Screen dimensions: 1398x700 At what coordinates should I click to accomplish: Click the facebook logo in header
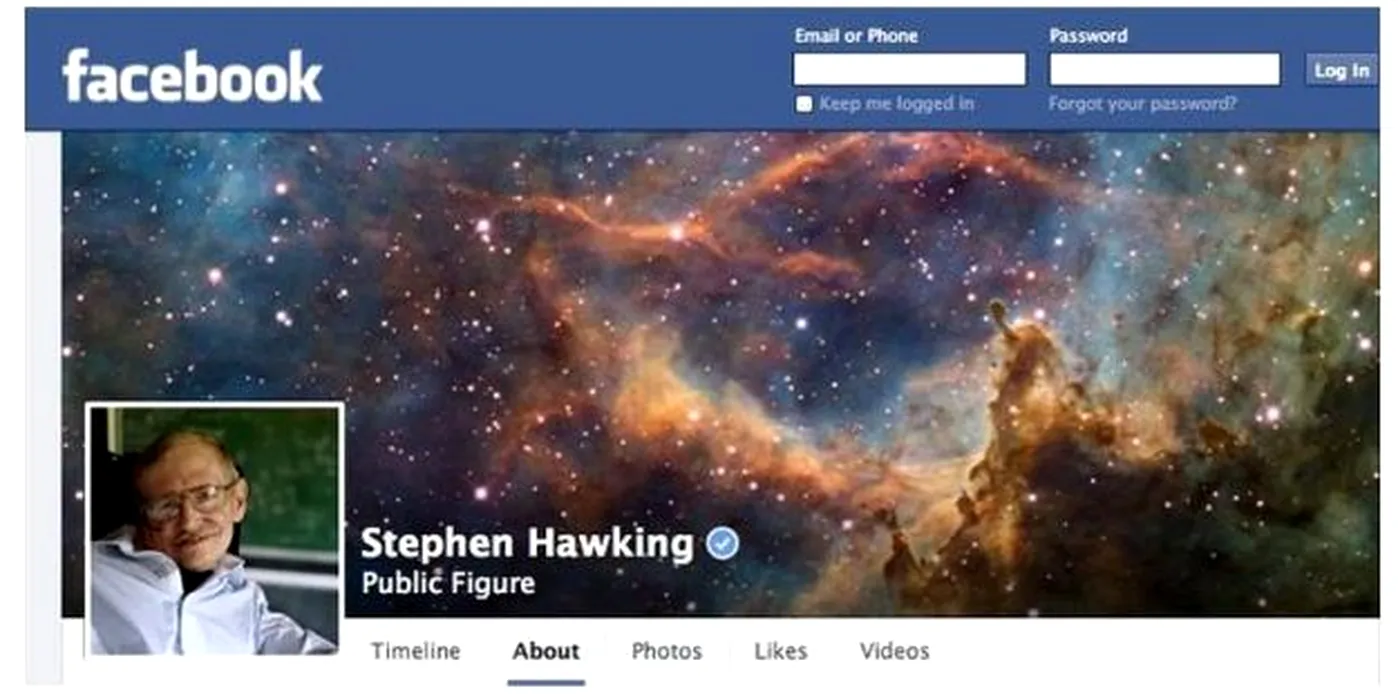(192, 76)
